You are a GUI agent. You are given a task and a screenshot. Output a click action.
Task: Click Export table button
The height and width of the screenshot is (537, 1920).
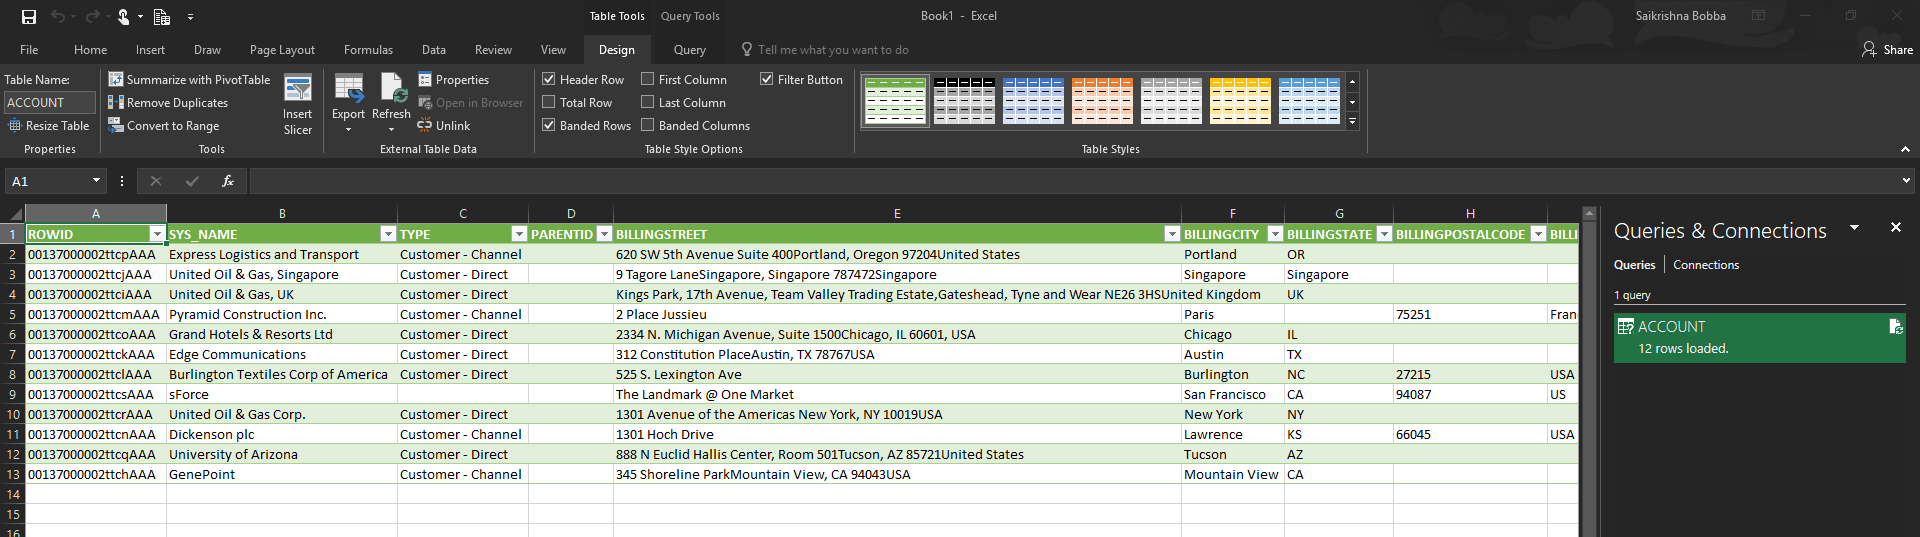point(348,104)
